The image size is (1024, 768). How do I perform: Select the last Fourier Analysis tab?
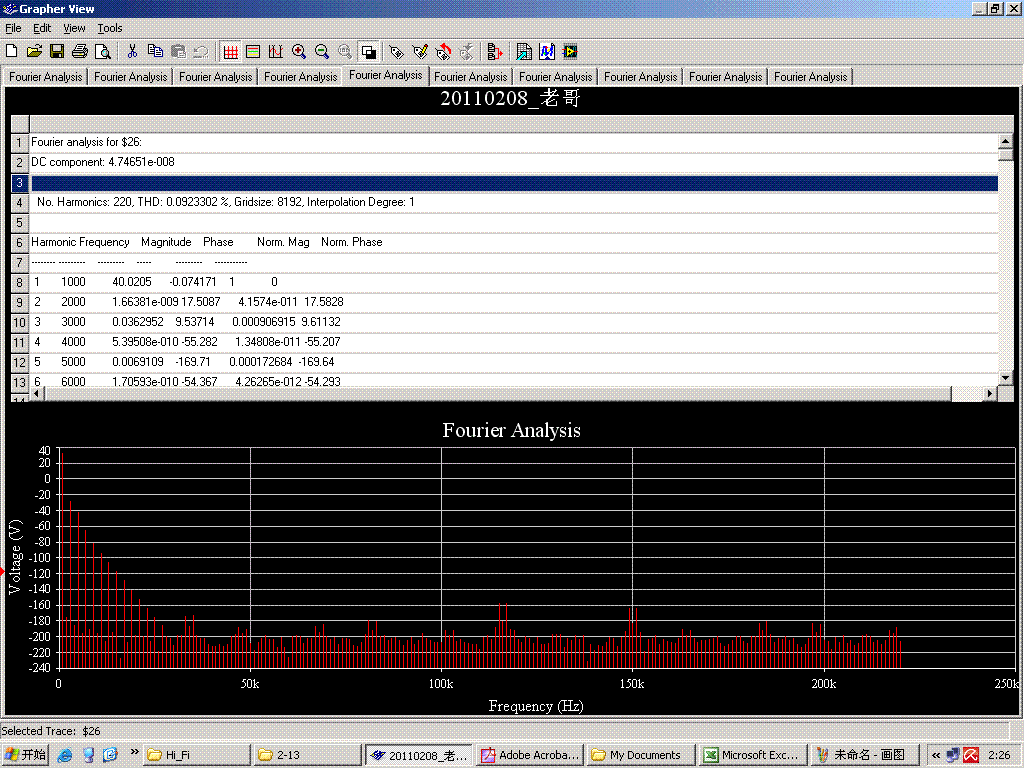[x=810, y=77]
